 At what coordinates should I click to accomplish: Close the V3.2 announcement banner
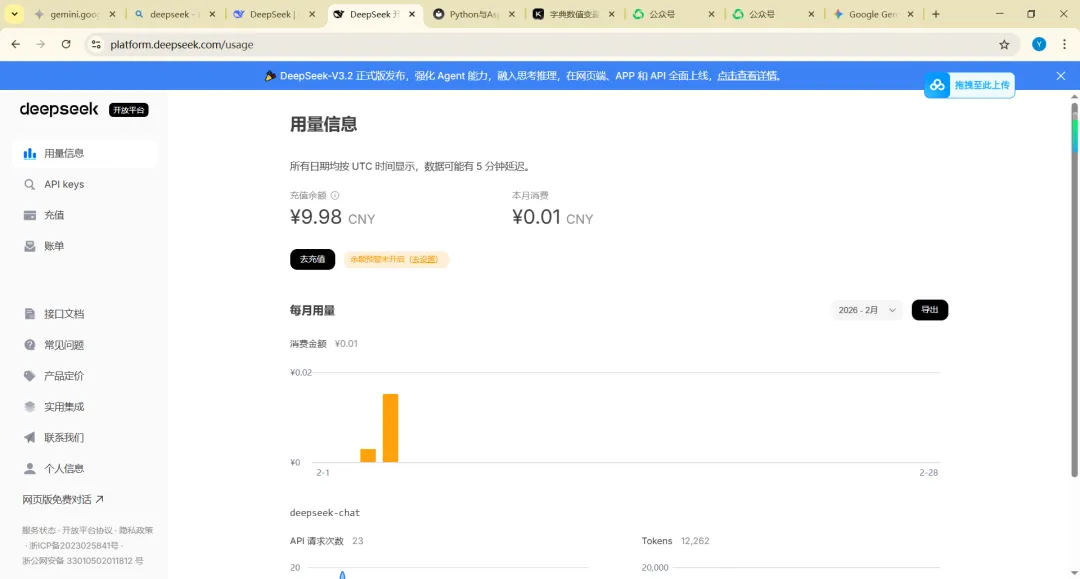pyautogui.click(x=1061, y=76)
